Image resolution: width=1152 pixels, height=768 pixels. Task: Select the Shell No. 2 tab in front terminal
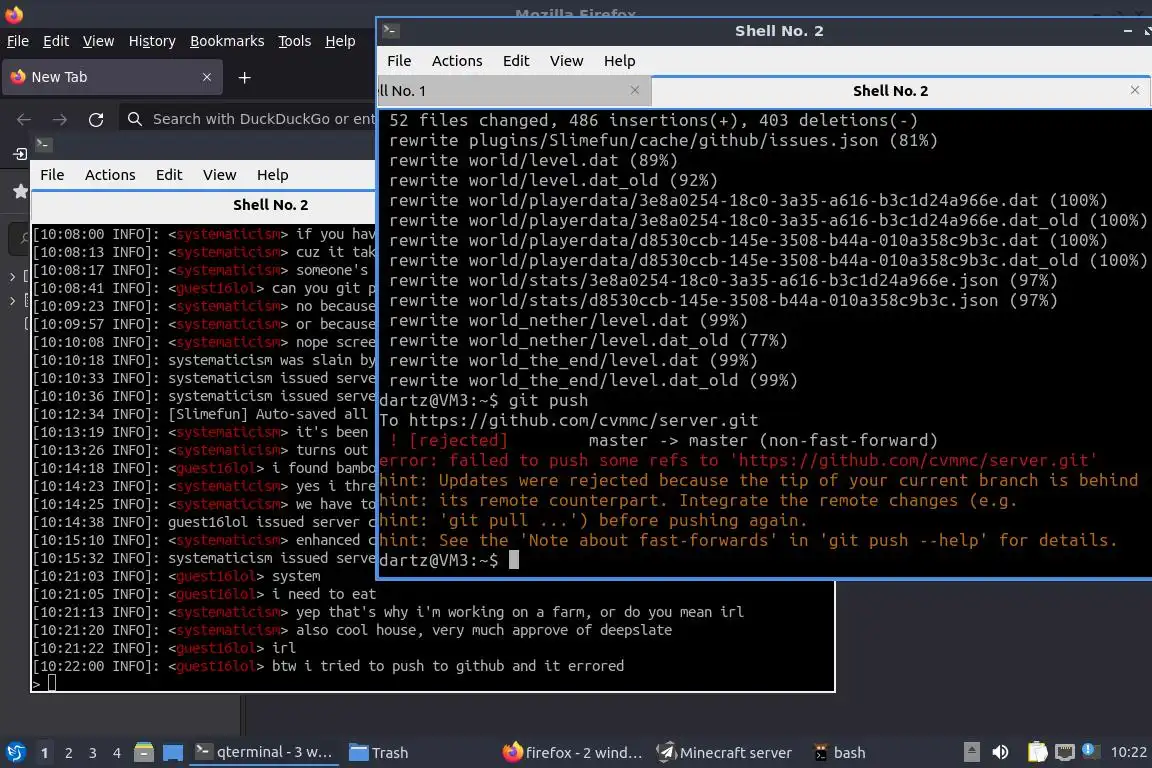(901, 90)
